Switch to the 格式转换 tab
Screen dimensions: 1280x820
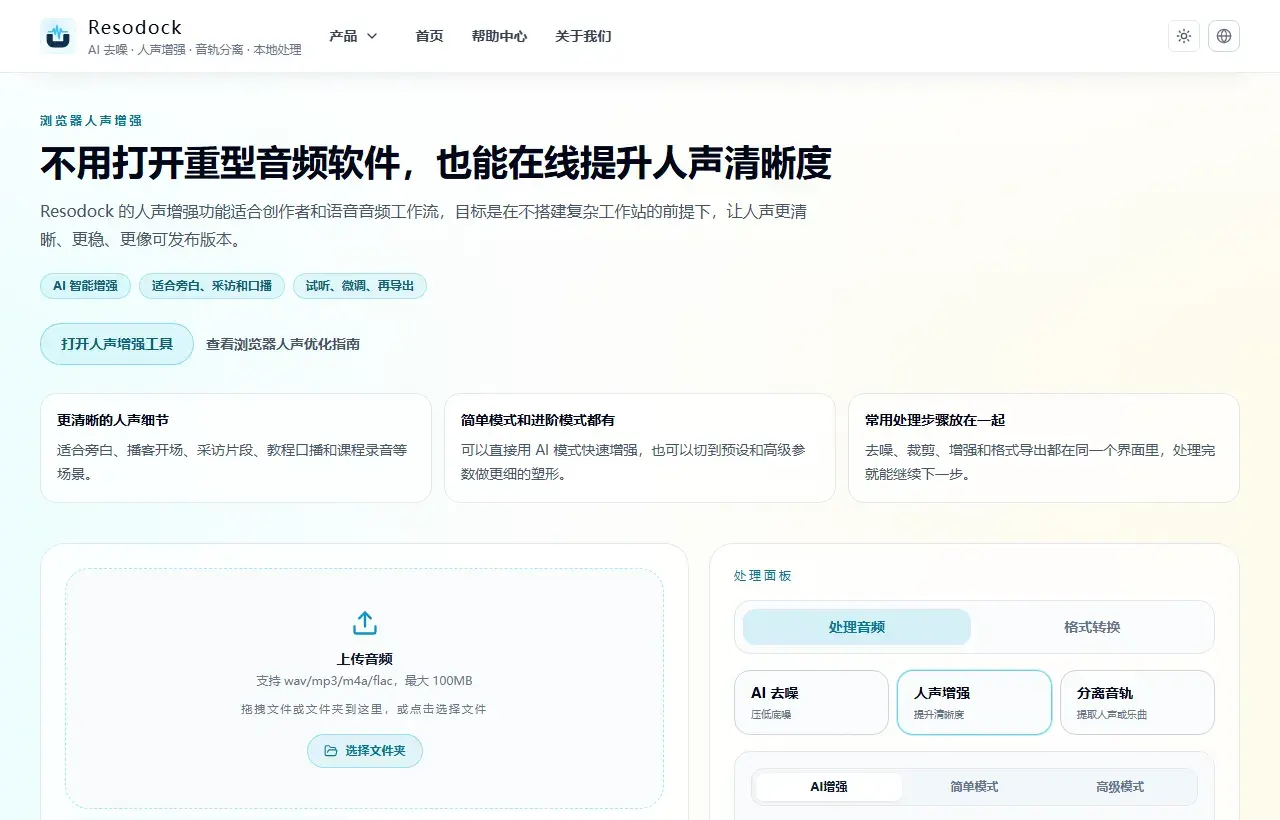[1092, 627]
